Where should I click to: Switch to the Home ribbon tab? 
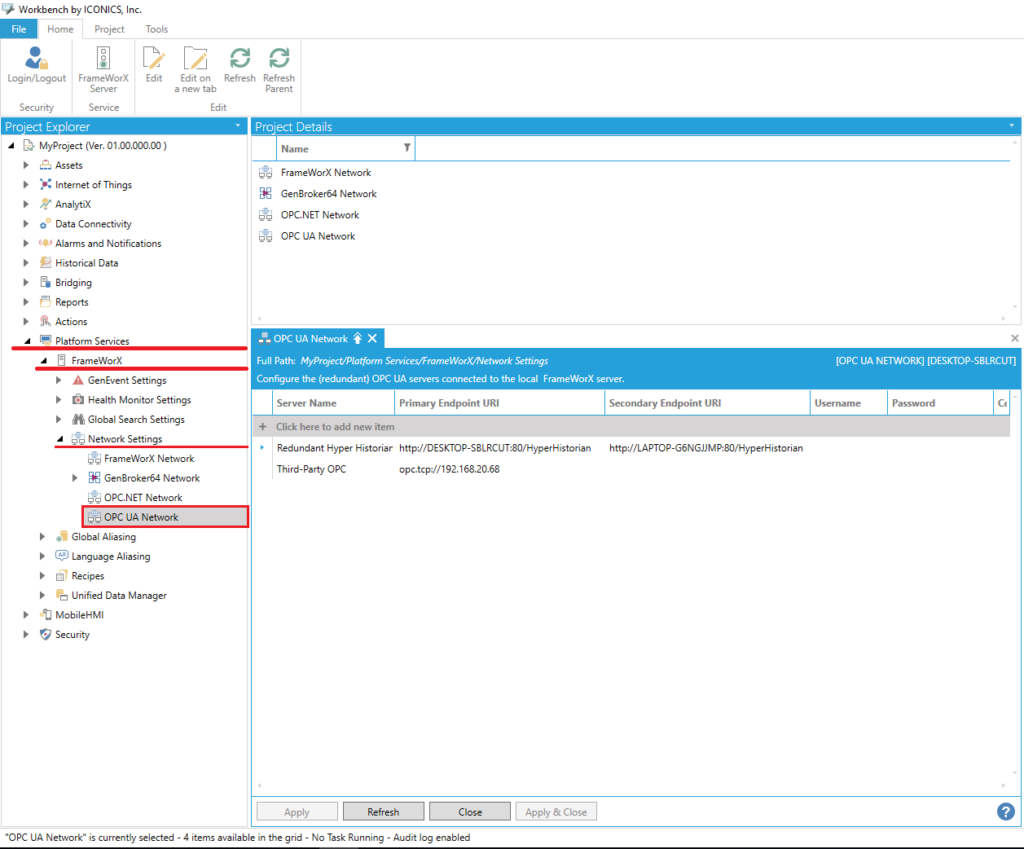pyautogui.click(x=60, y=29)
